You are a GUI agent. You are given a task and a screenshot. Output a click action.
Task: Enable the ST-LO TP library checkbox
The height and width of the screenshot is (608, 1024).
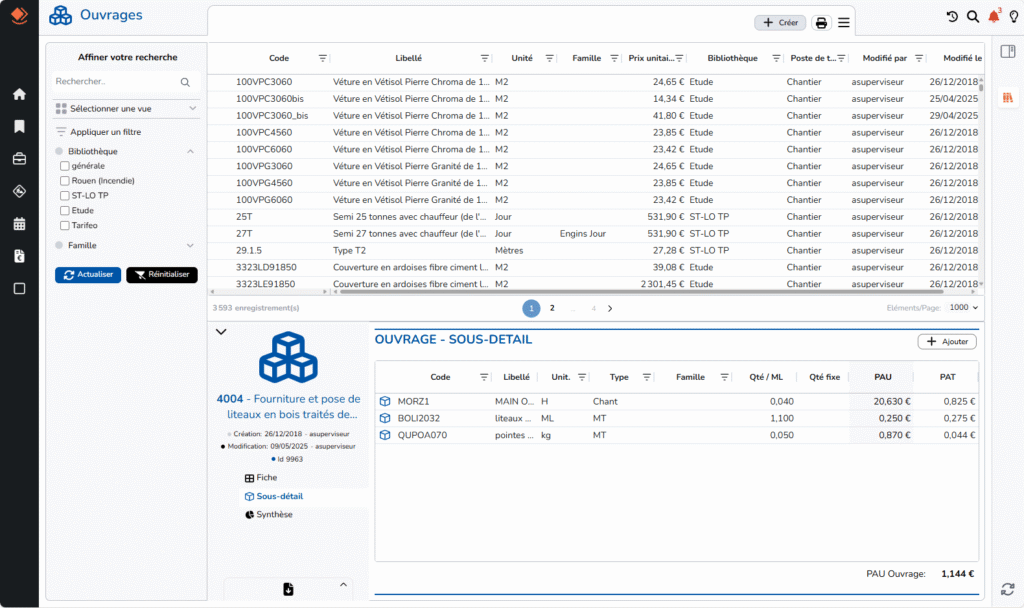click(x=65, y=196)
